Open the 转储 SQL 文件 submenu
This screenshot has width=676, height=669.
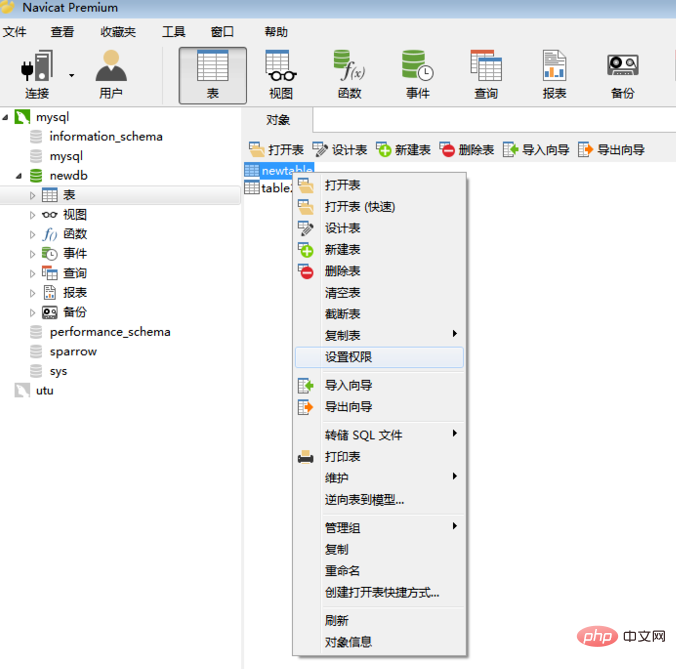pos(379,435)
